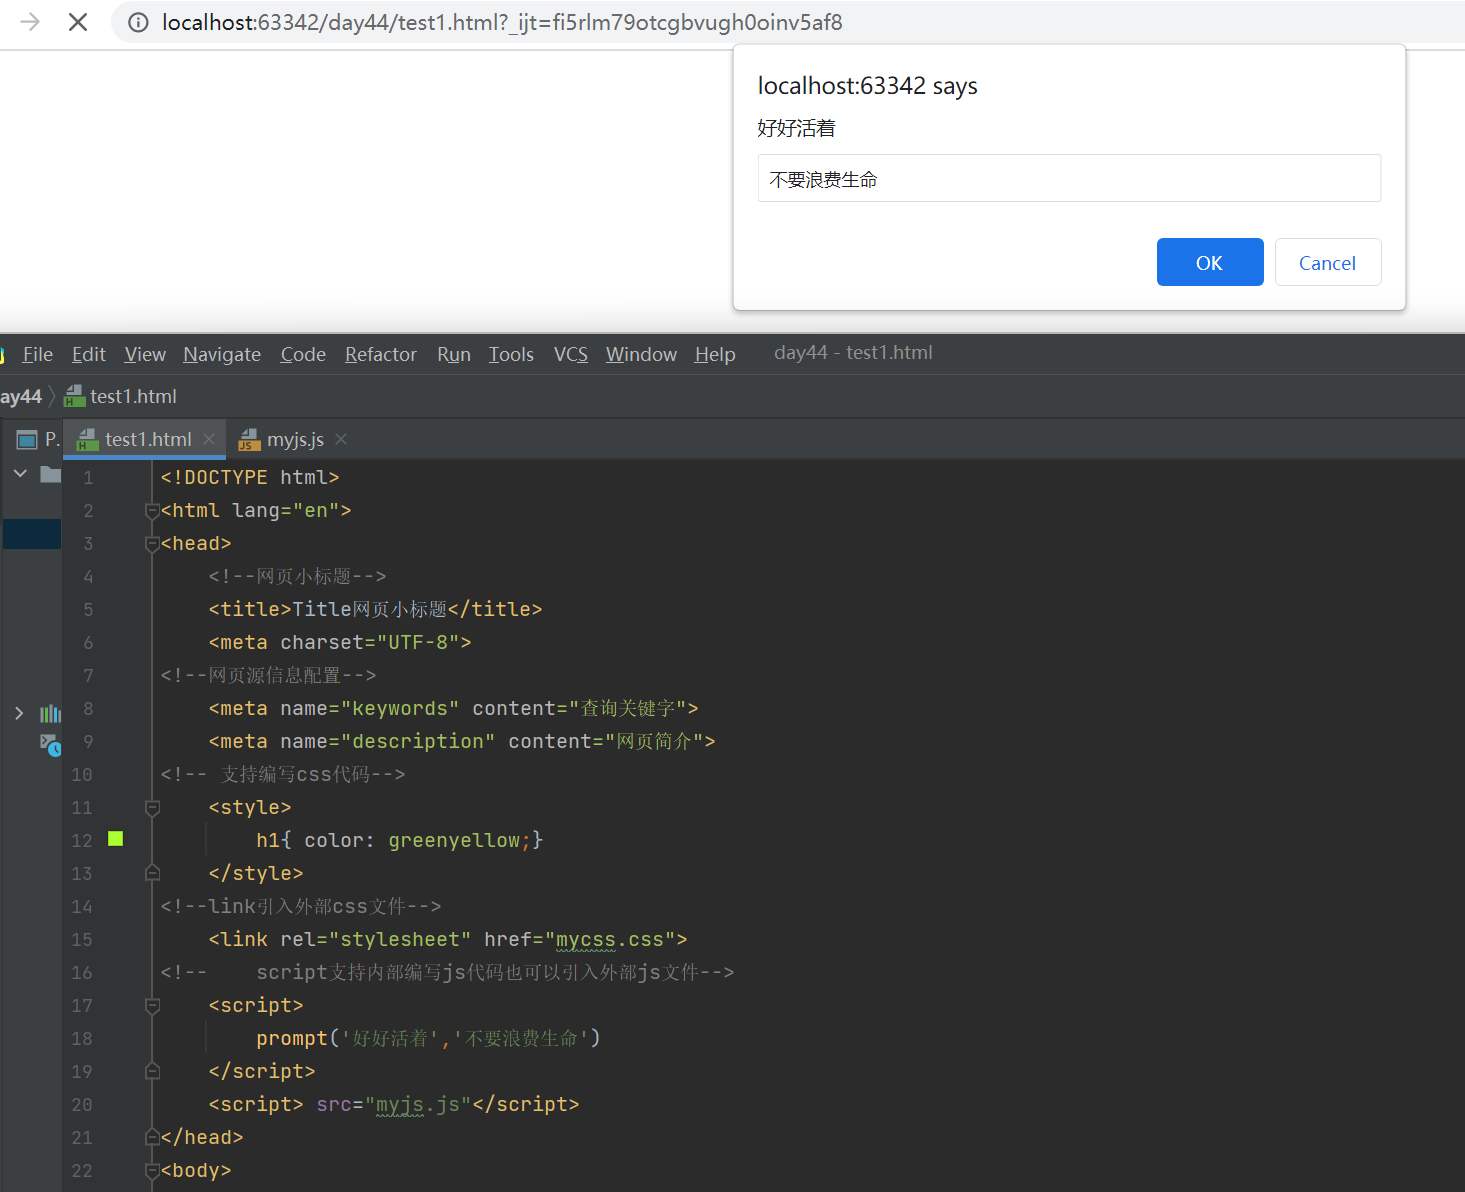
Task: Click line number 18 in the gutter
Action: 82,1039
